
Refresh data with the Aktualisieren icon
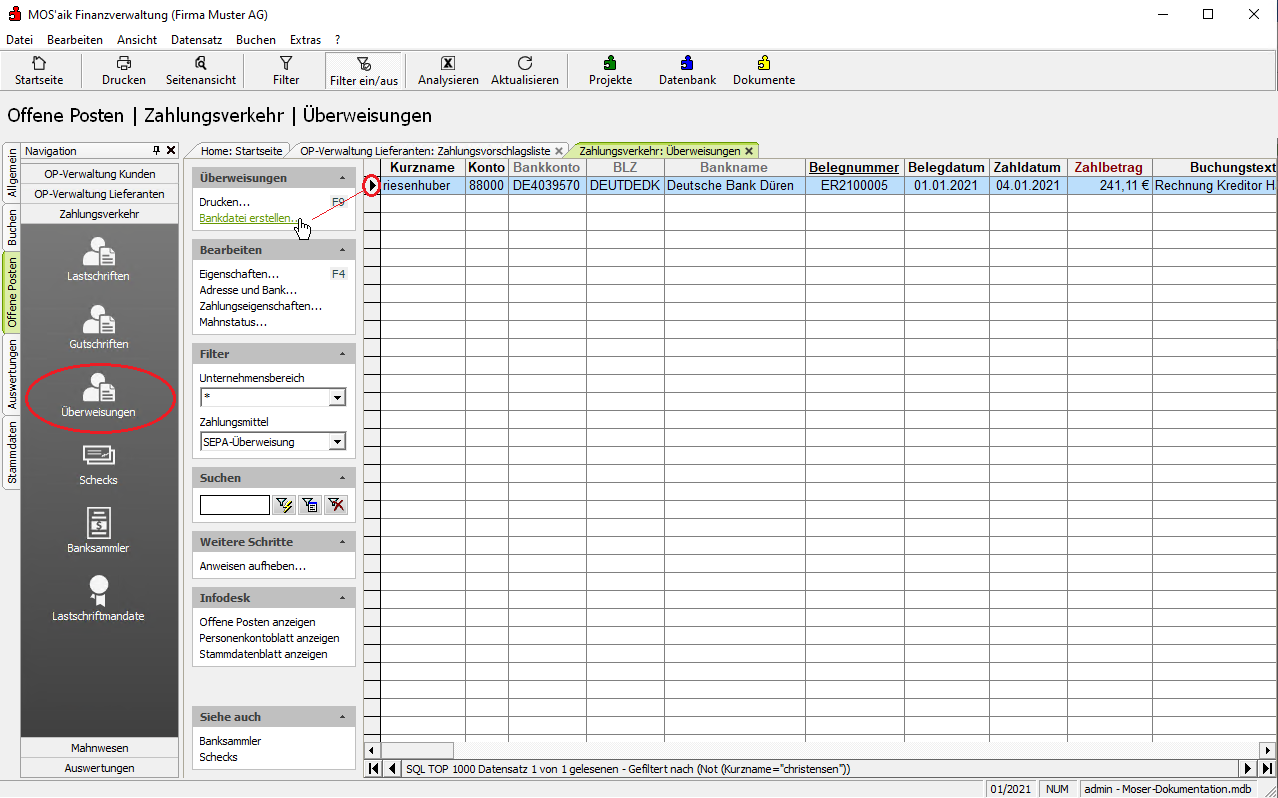pos(525,70)
